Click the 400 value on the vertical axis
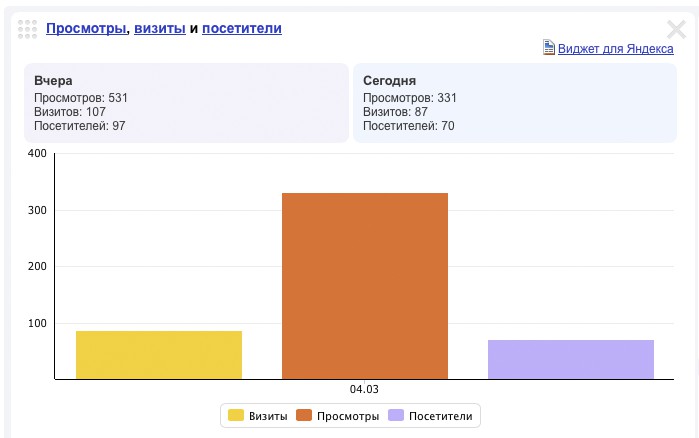Screen dimensions: 699x438 point(38,154)
